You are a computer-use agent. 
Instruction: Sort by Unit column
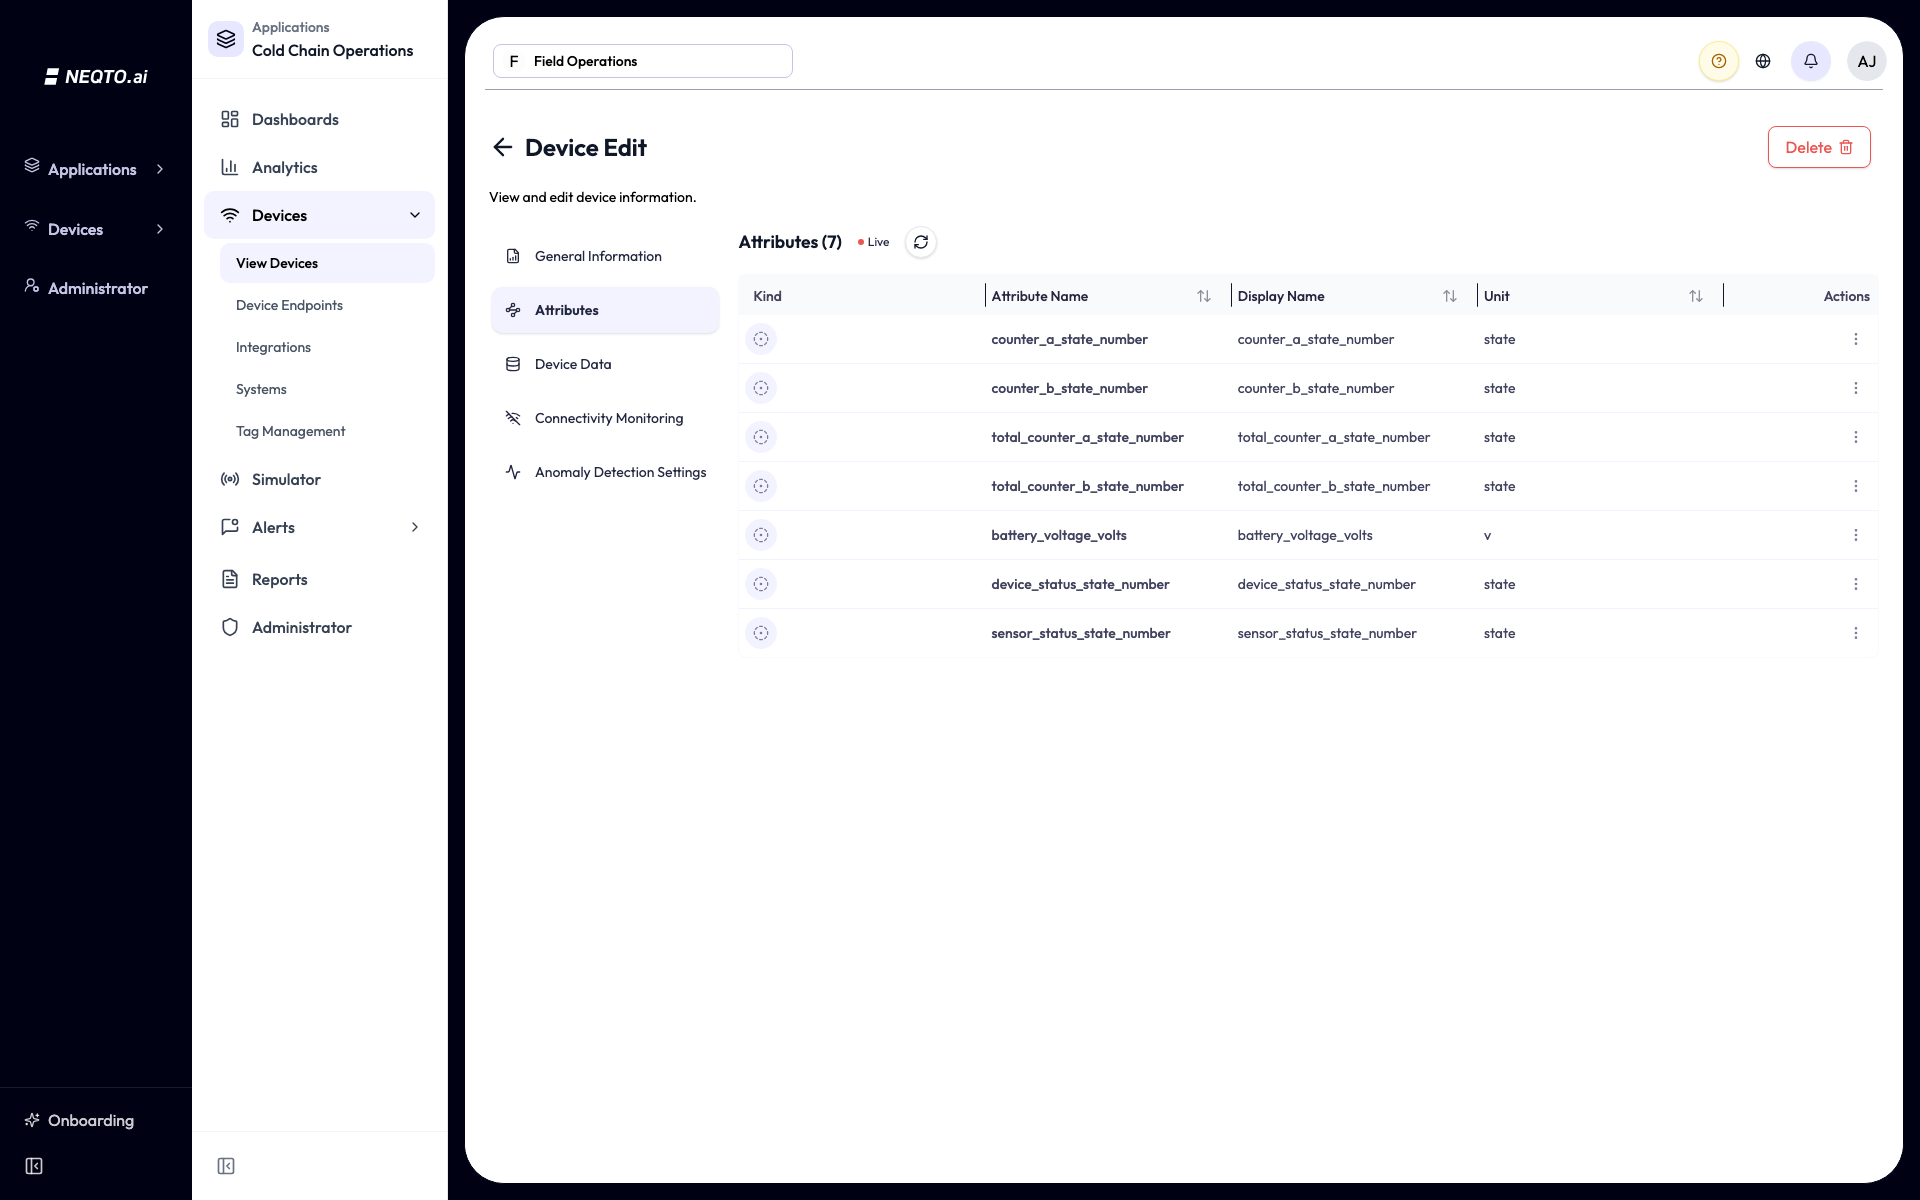point(1696,296)
